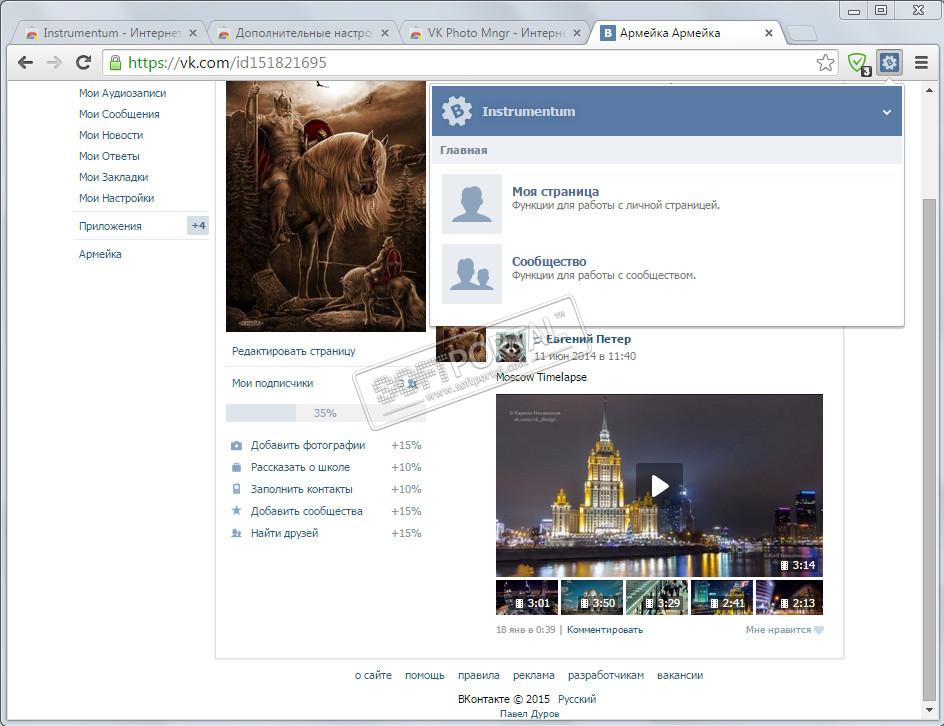
Task: Click the briefcase icon beside Рассказать о школе
Action: point(237,468)
